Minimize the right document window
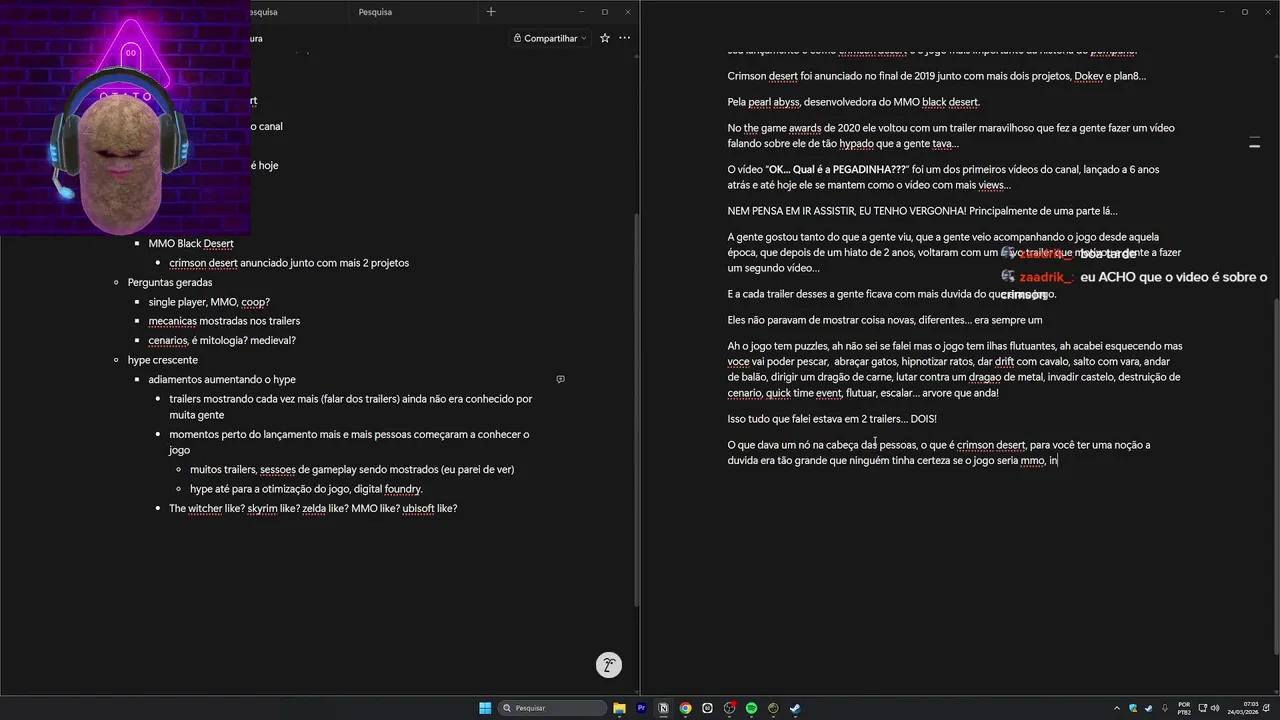 tap(1222, 12)
